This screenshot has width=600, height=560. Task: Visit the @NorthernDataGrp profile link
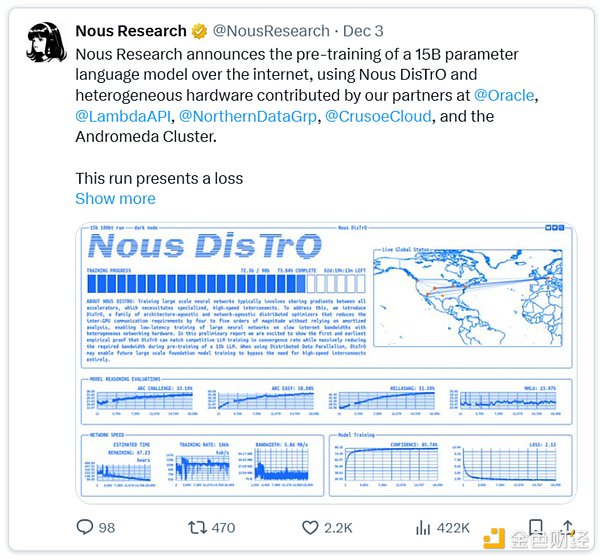point(249,117)
